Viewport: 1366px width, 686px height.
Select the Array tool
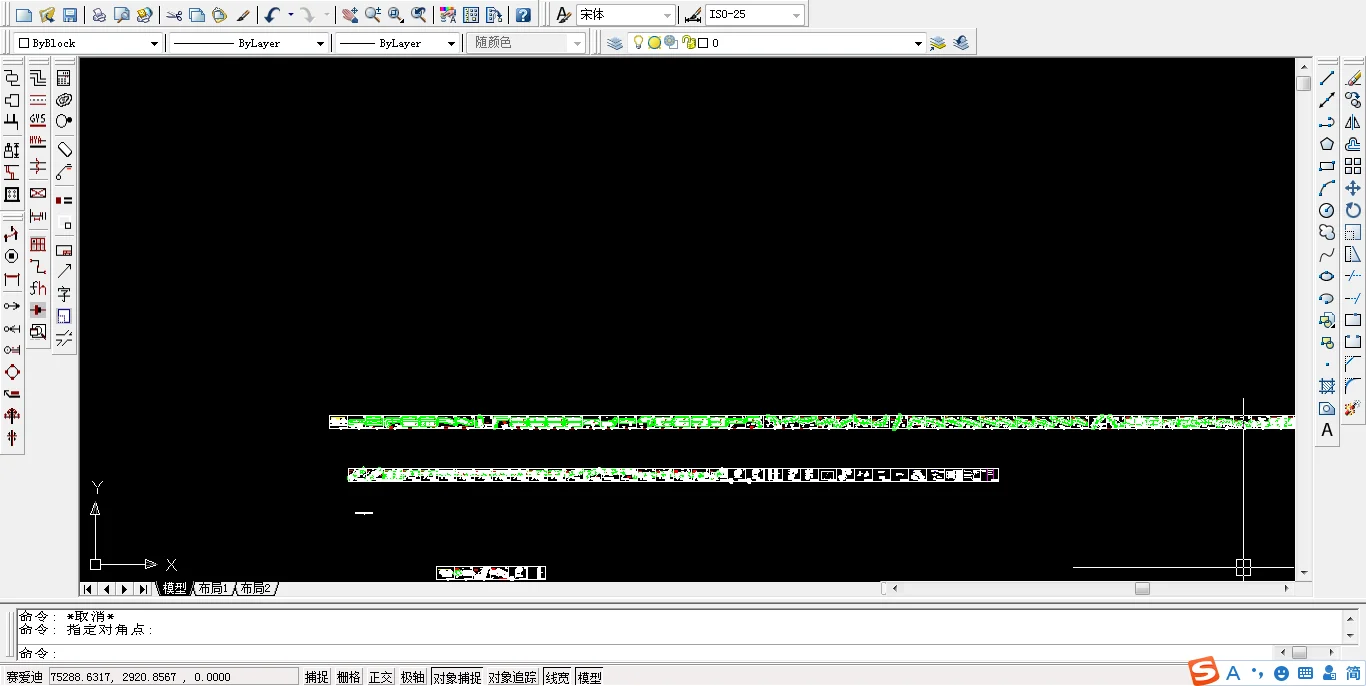pos(1353,166)
